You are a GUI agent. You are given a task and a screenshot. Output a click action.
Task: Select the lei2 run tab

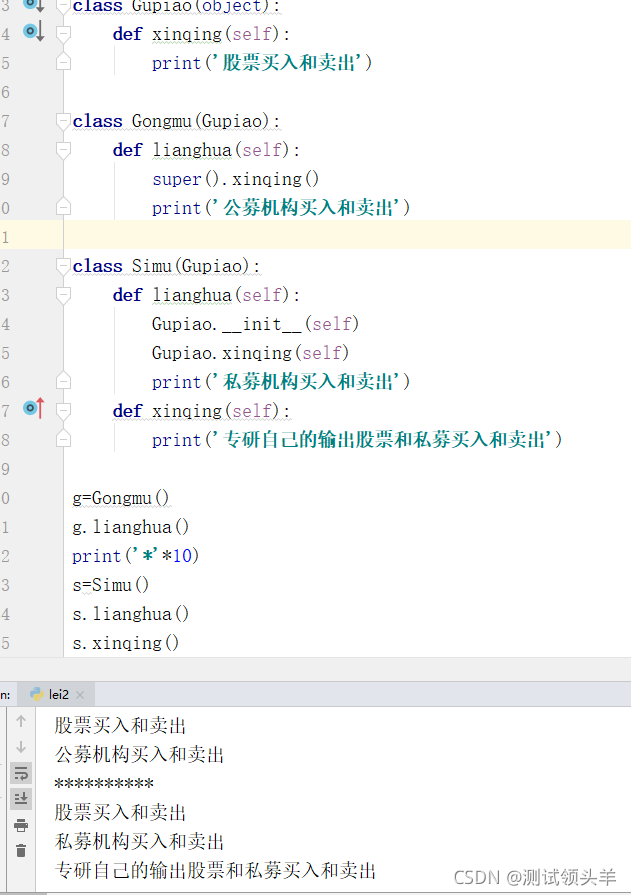tap(58, 694)
